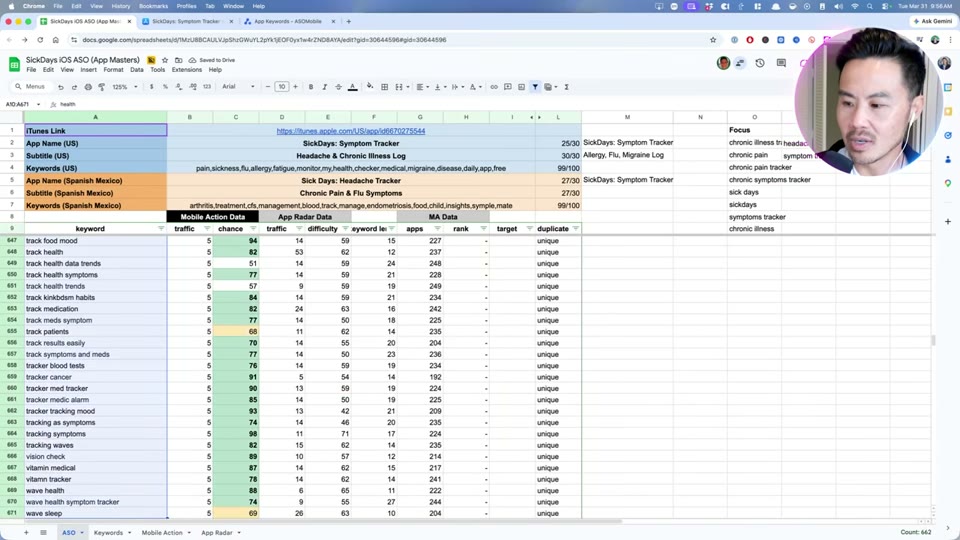960x540 pixels.
Task: Open the Data menu
Action: pos(137,70)
